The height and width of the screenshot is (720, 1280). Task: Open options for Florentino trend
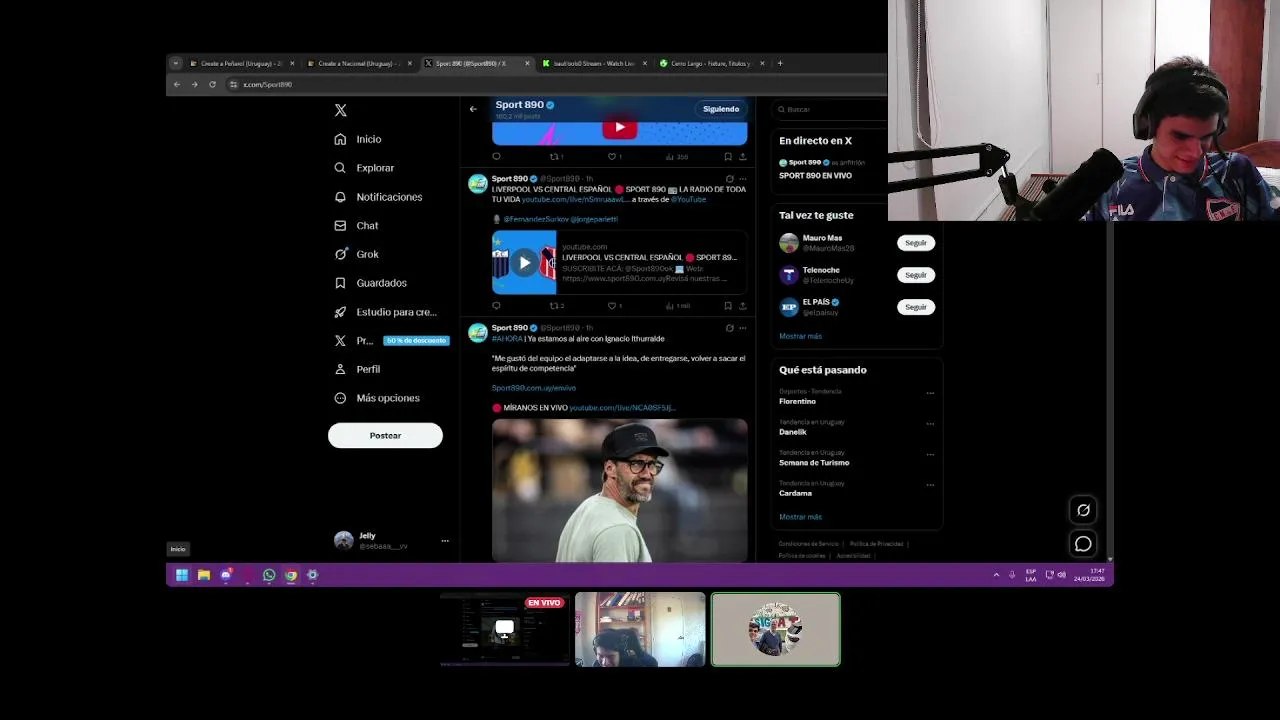pos(930,393)
